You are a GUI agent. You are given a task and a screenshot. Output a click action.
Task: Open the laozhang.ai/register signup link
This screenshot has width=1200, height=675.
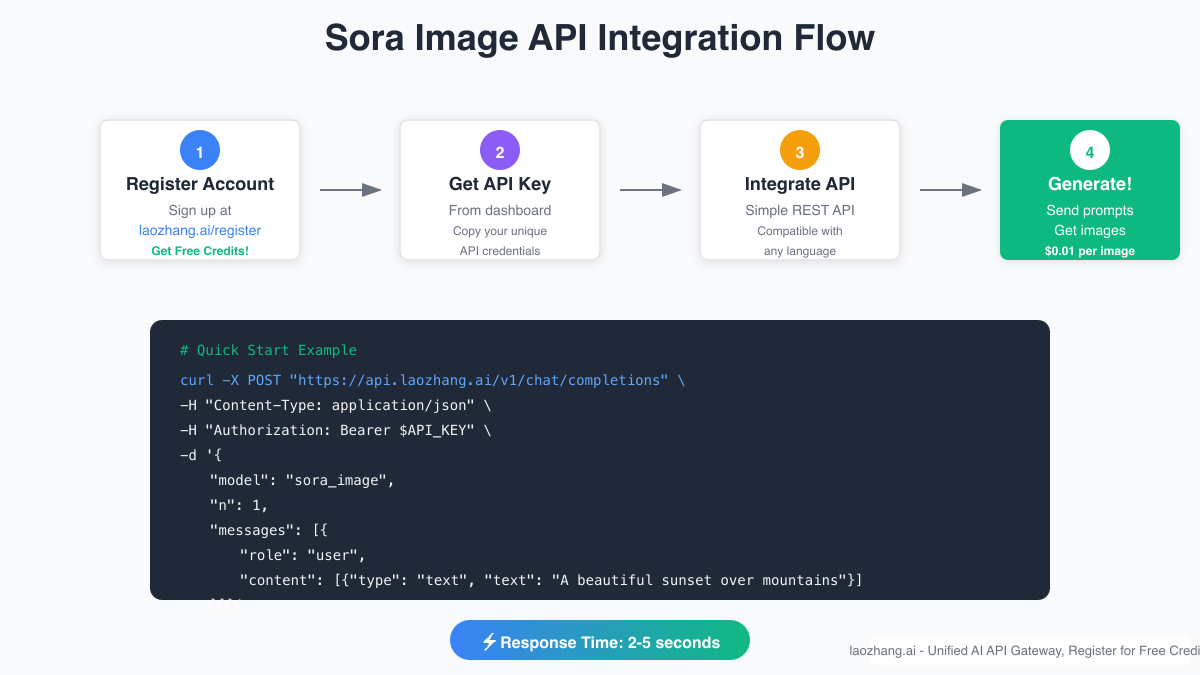tap(199, 230)
